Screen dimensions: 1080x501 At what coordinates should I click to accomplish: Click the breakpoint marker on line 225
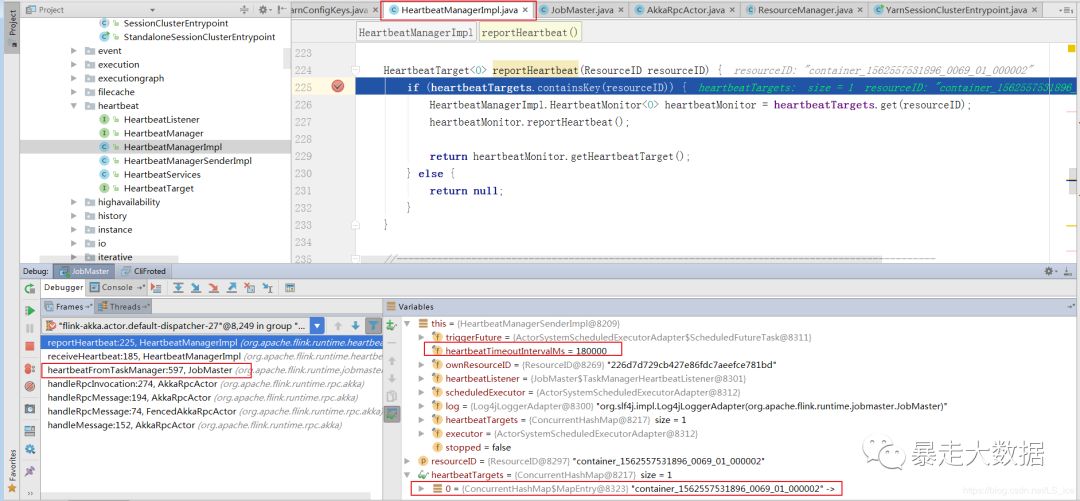[x=338, y=87]
